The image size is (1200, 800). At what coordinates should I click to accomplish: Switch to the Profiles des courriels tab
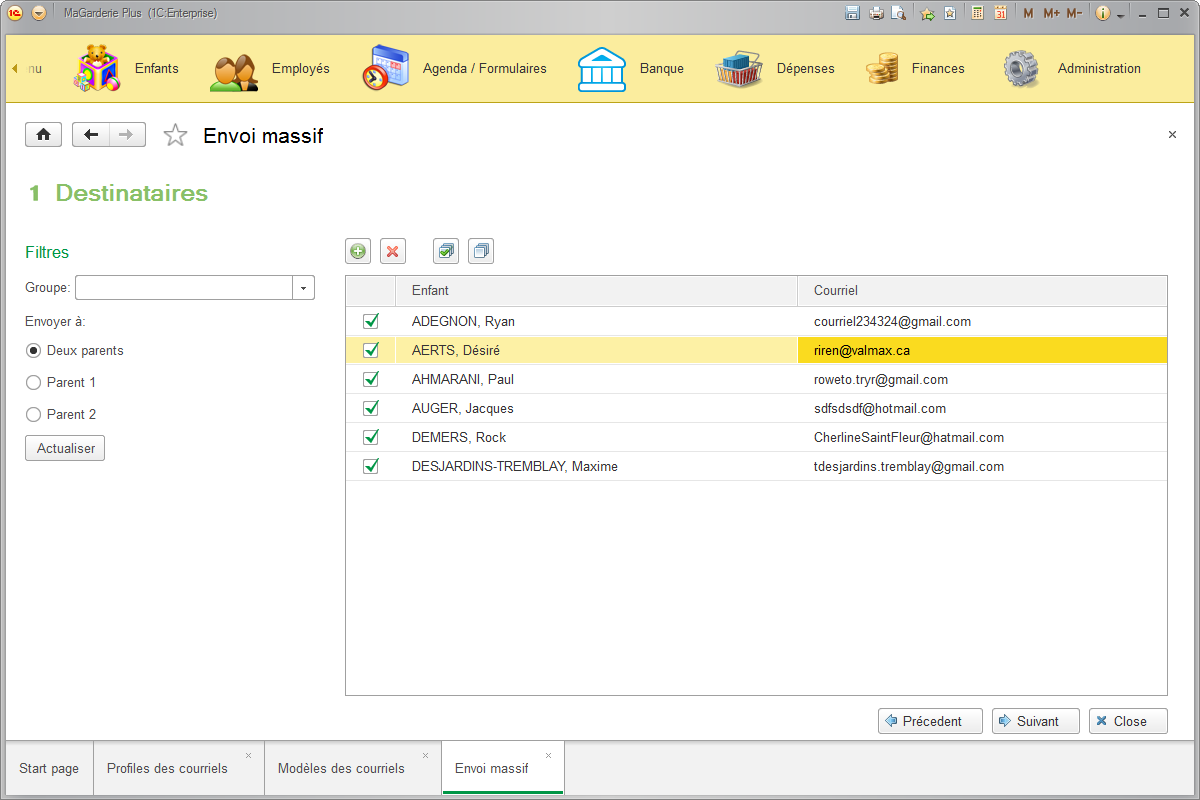[167, 768]
